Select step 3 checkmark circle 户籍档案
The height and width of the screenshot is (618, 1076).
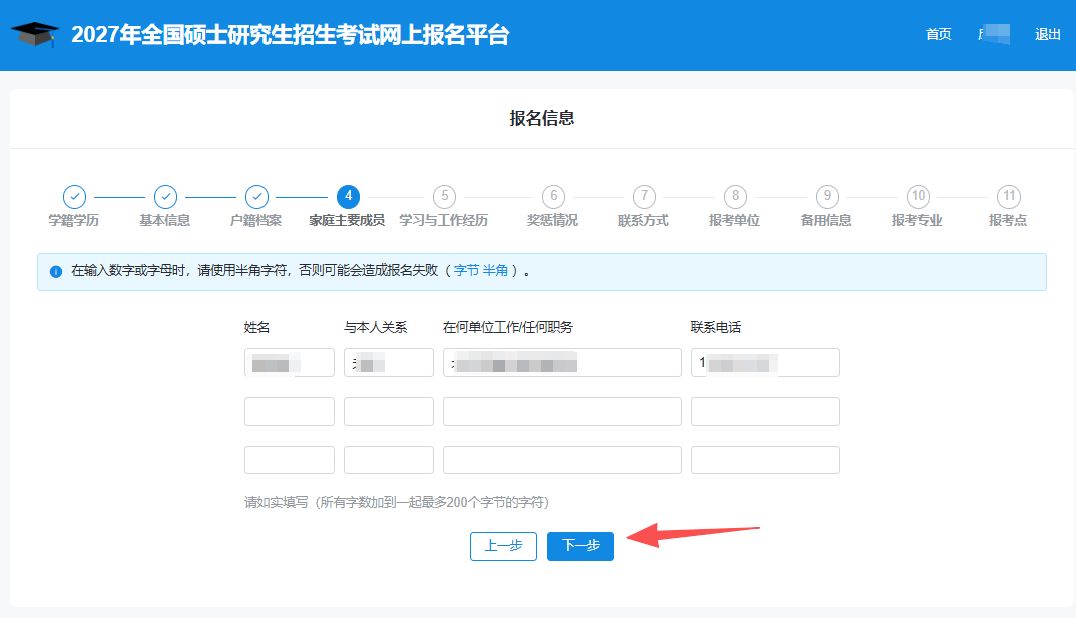pyautogui.click(x=257, y=197)
